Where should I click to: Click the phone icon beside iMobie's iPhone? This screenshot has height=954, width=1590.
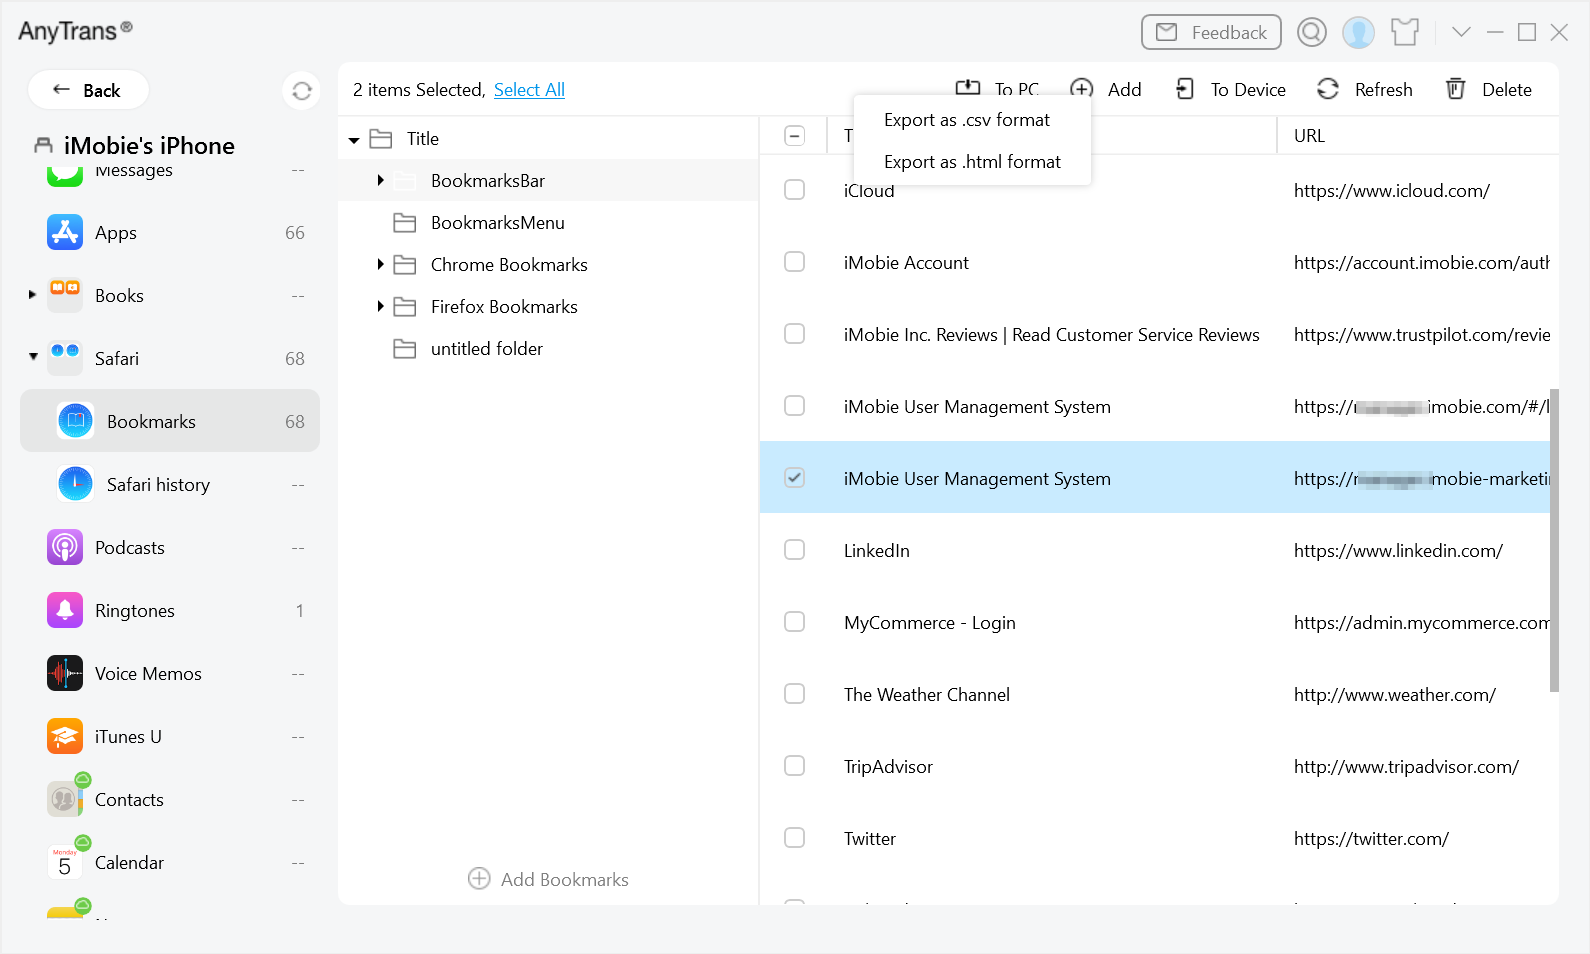tap(43, 146)
